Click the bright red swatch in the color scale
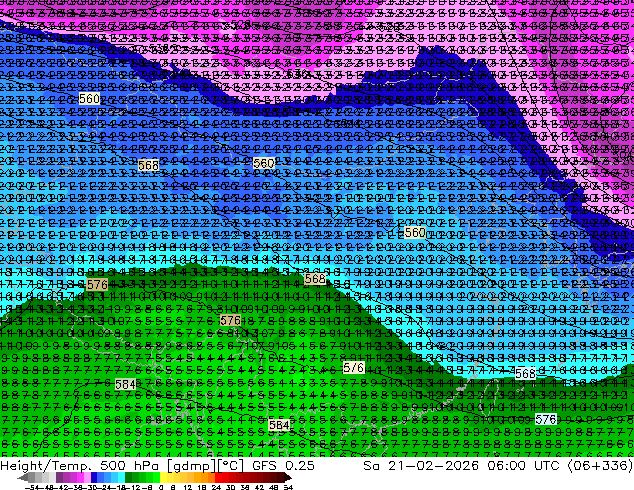Image resolution: width=634 pixels, height=490 pixels. click(218, 478)
